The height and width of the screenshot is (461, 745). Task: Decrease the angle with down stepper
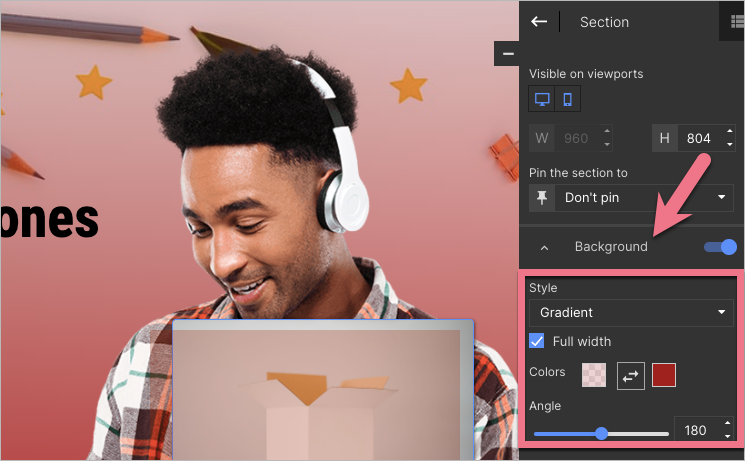point(729,437)
